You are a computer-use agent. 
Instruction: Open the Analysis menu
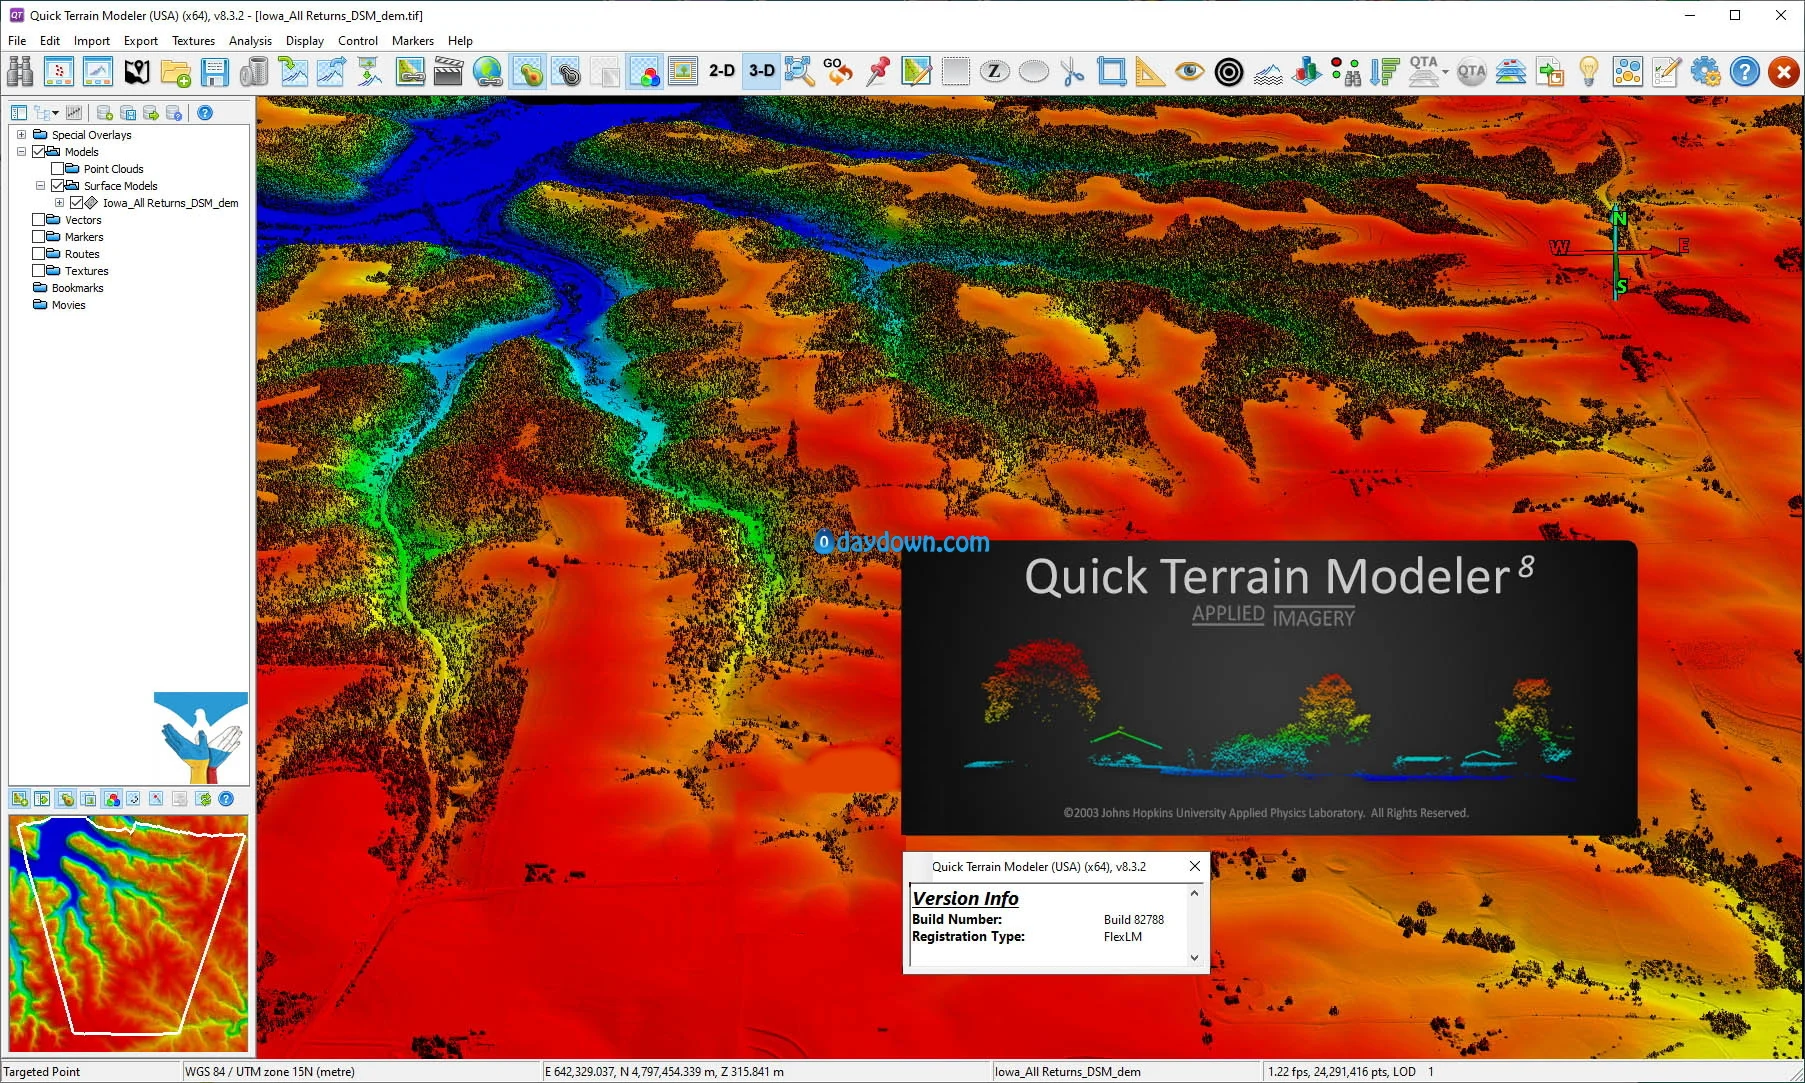(x=250, y=41)
